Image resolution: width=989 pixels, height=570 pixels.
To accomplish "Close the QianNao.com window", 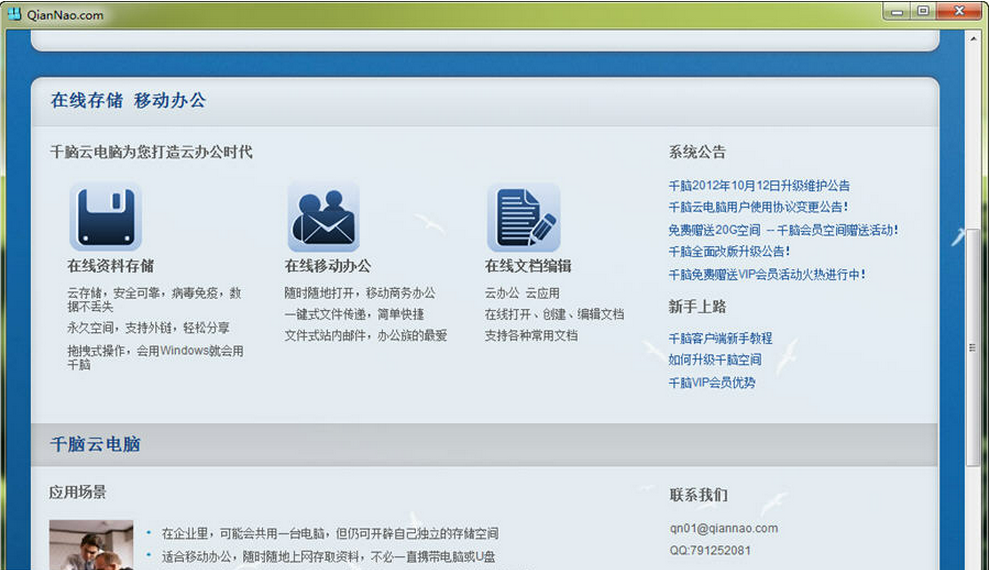I will click(x=959, y=11).
